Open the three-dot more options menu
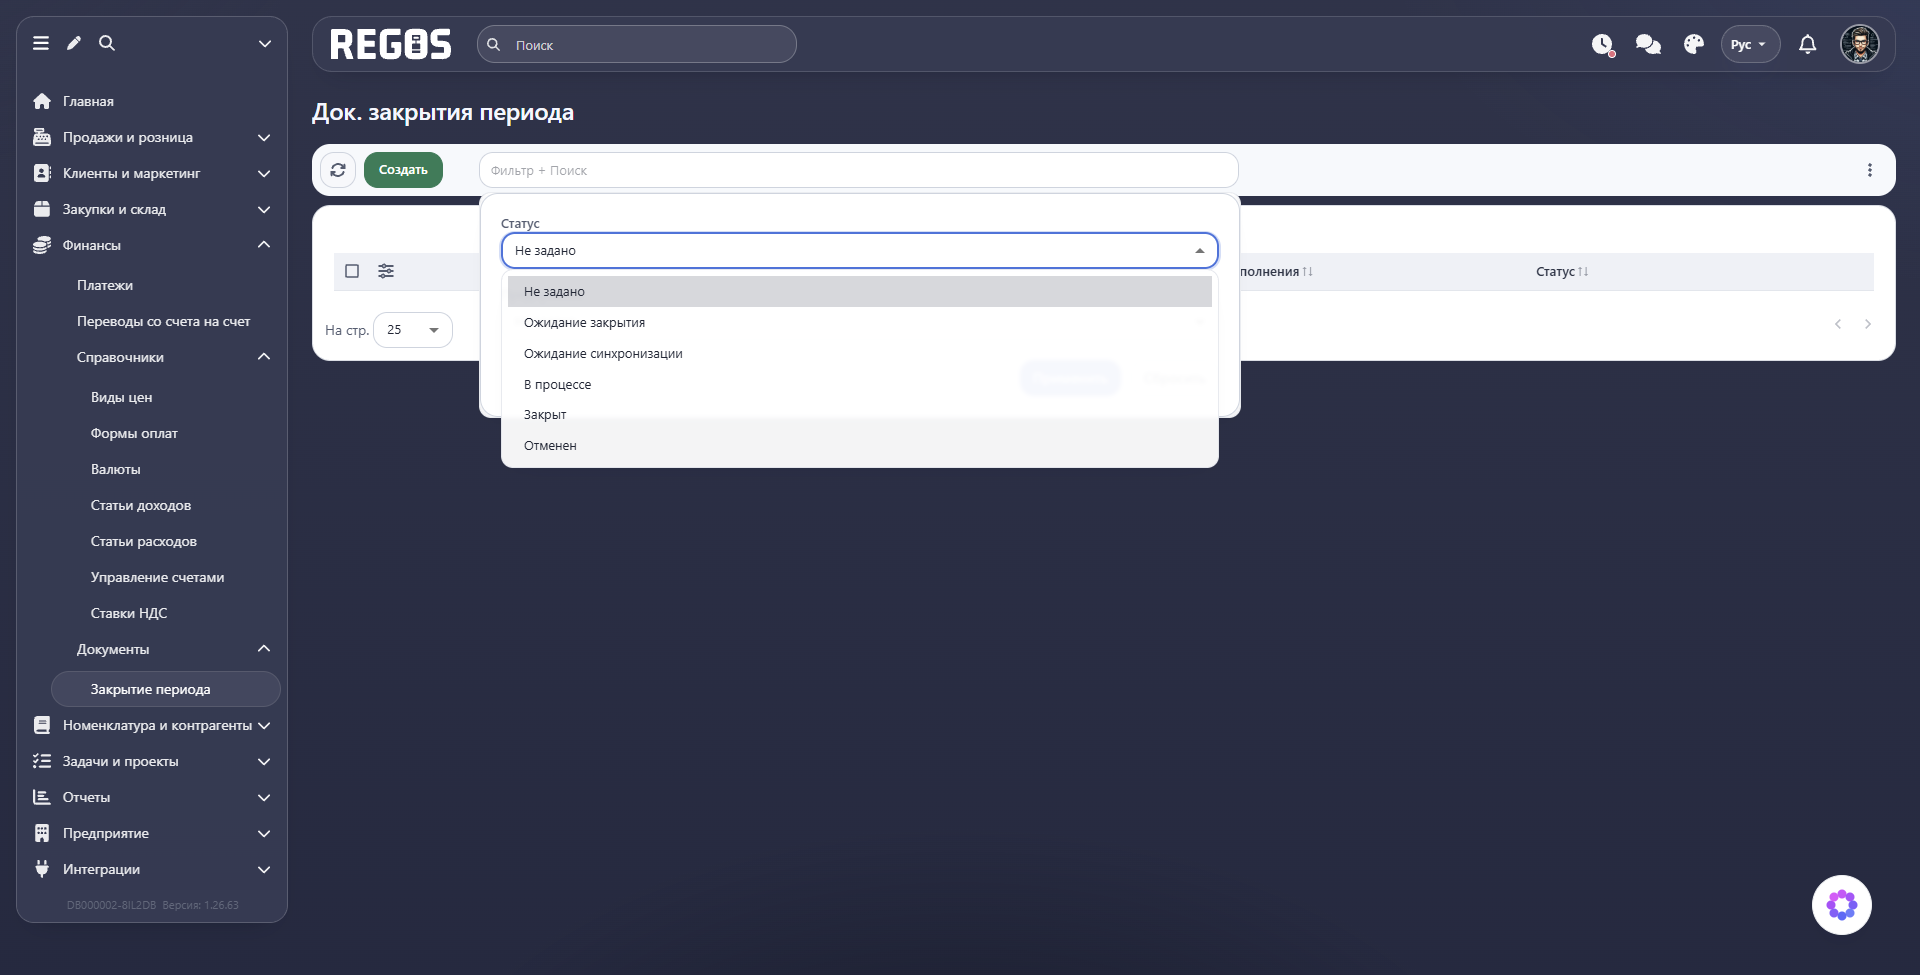 point(1869,170)
